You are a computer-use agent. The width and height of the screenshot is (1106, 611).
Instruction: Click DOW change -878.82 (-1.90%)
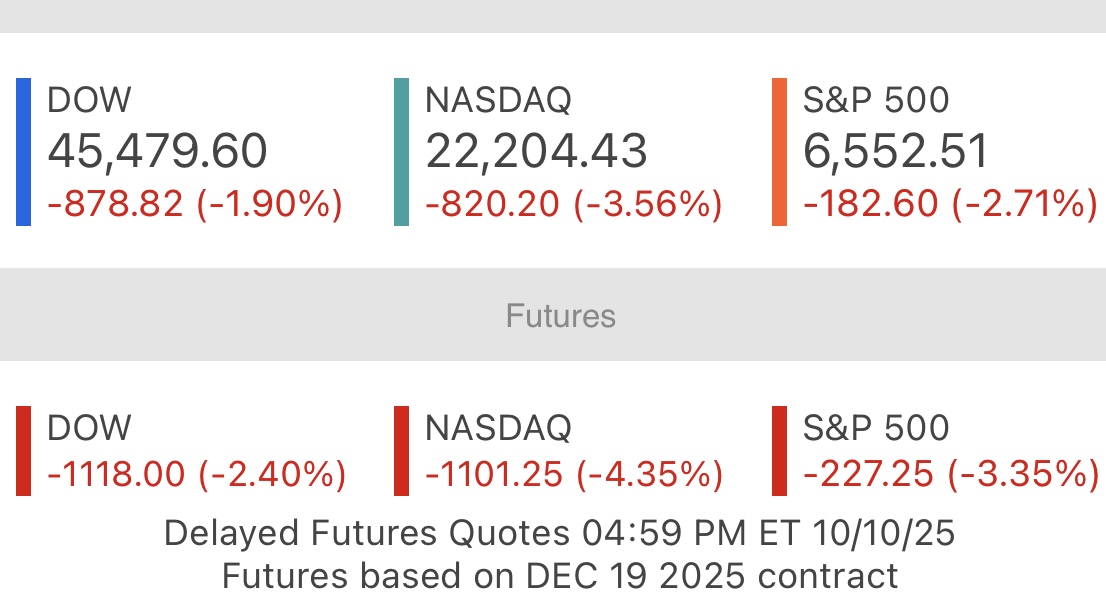point(195,204)
